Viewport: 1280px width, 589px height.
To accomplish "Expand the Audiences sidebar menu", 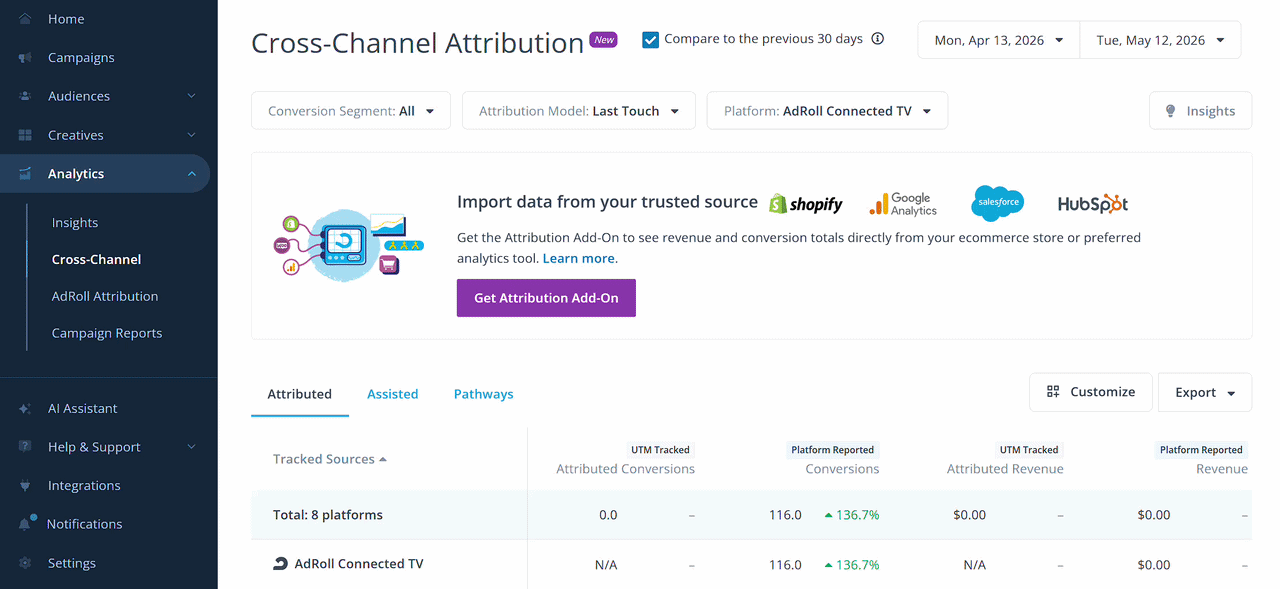I will [191, 96].
